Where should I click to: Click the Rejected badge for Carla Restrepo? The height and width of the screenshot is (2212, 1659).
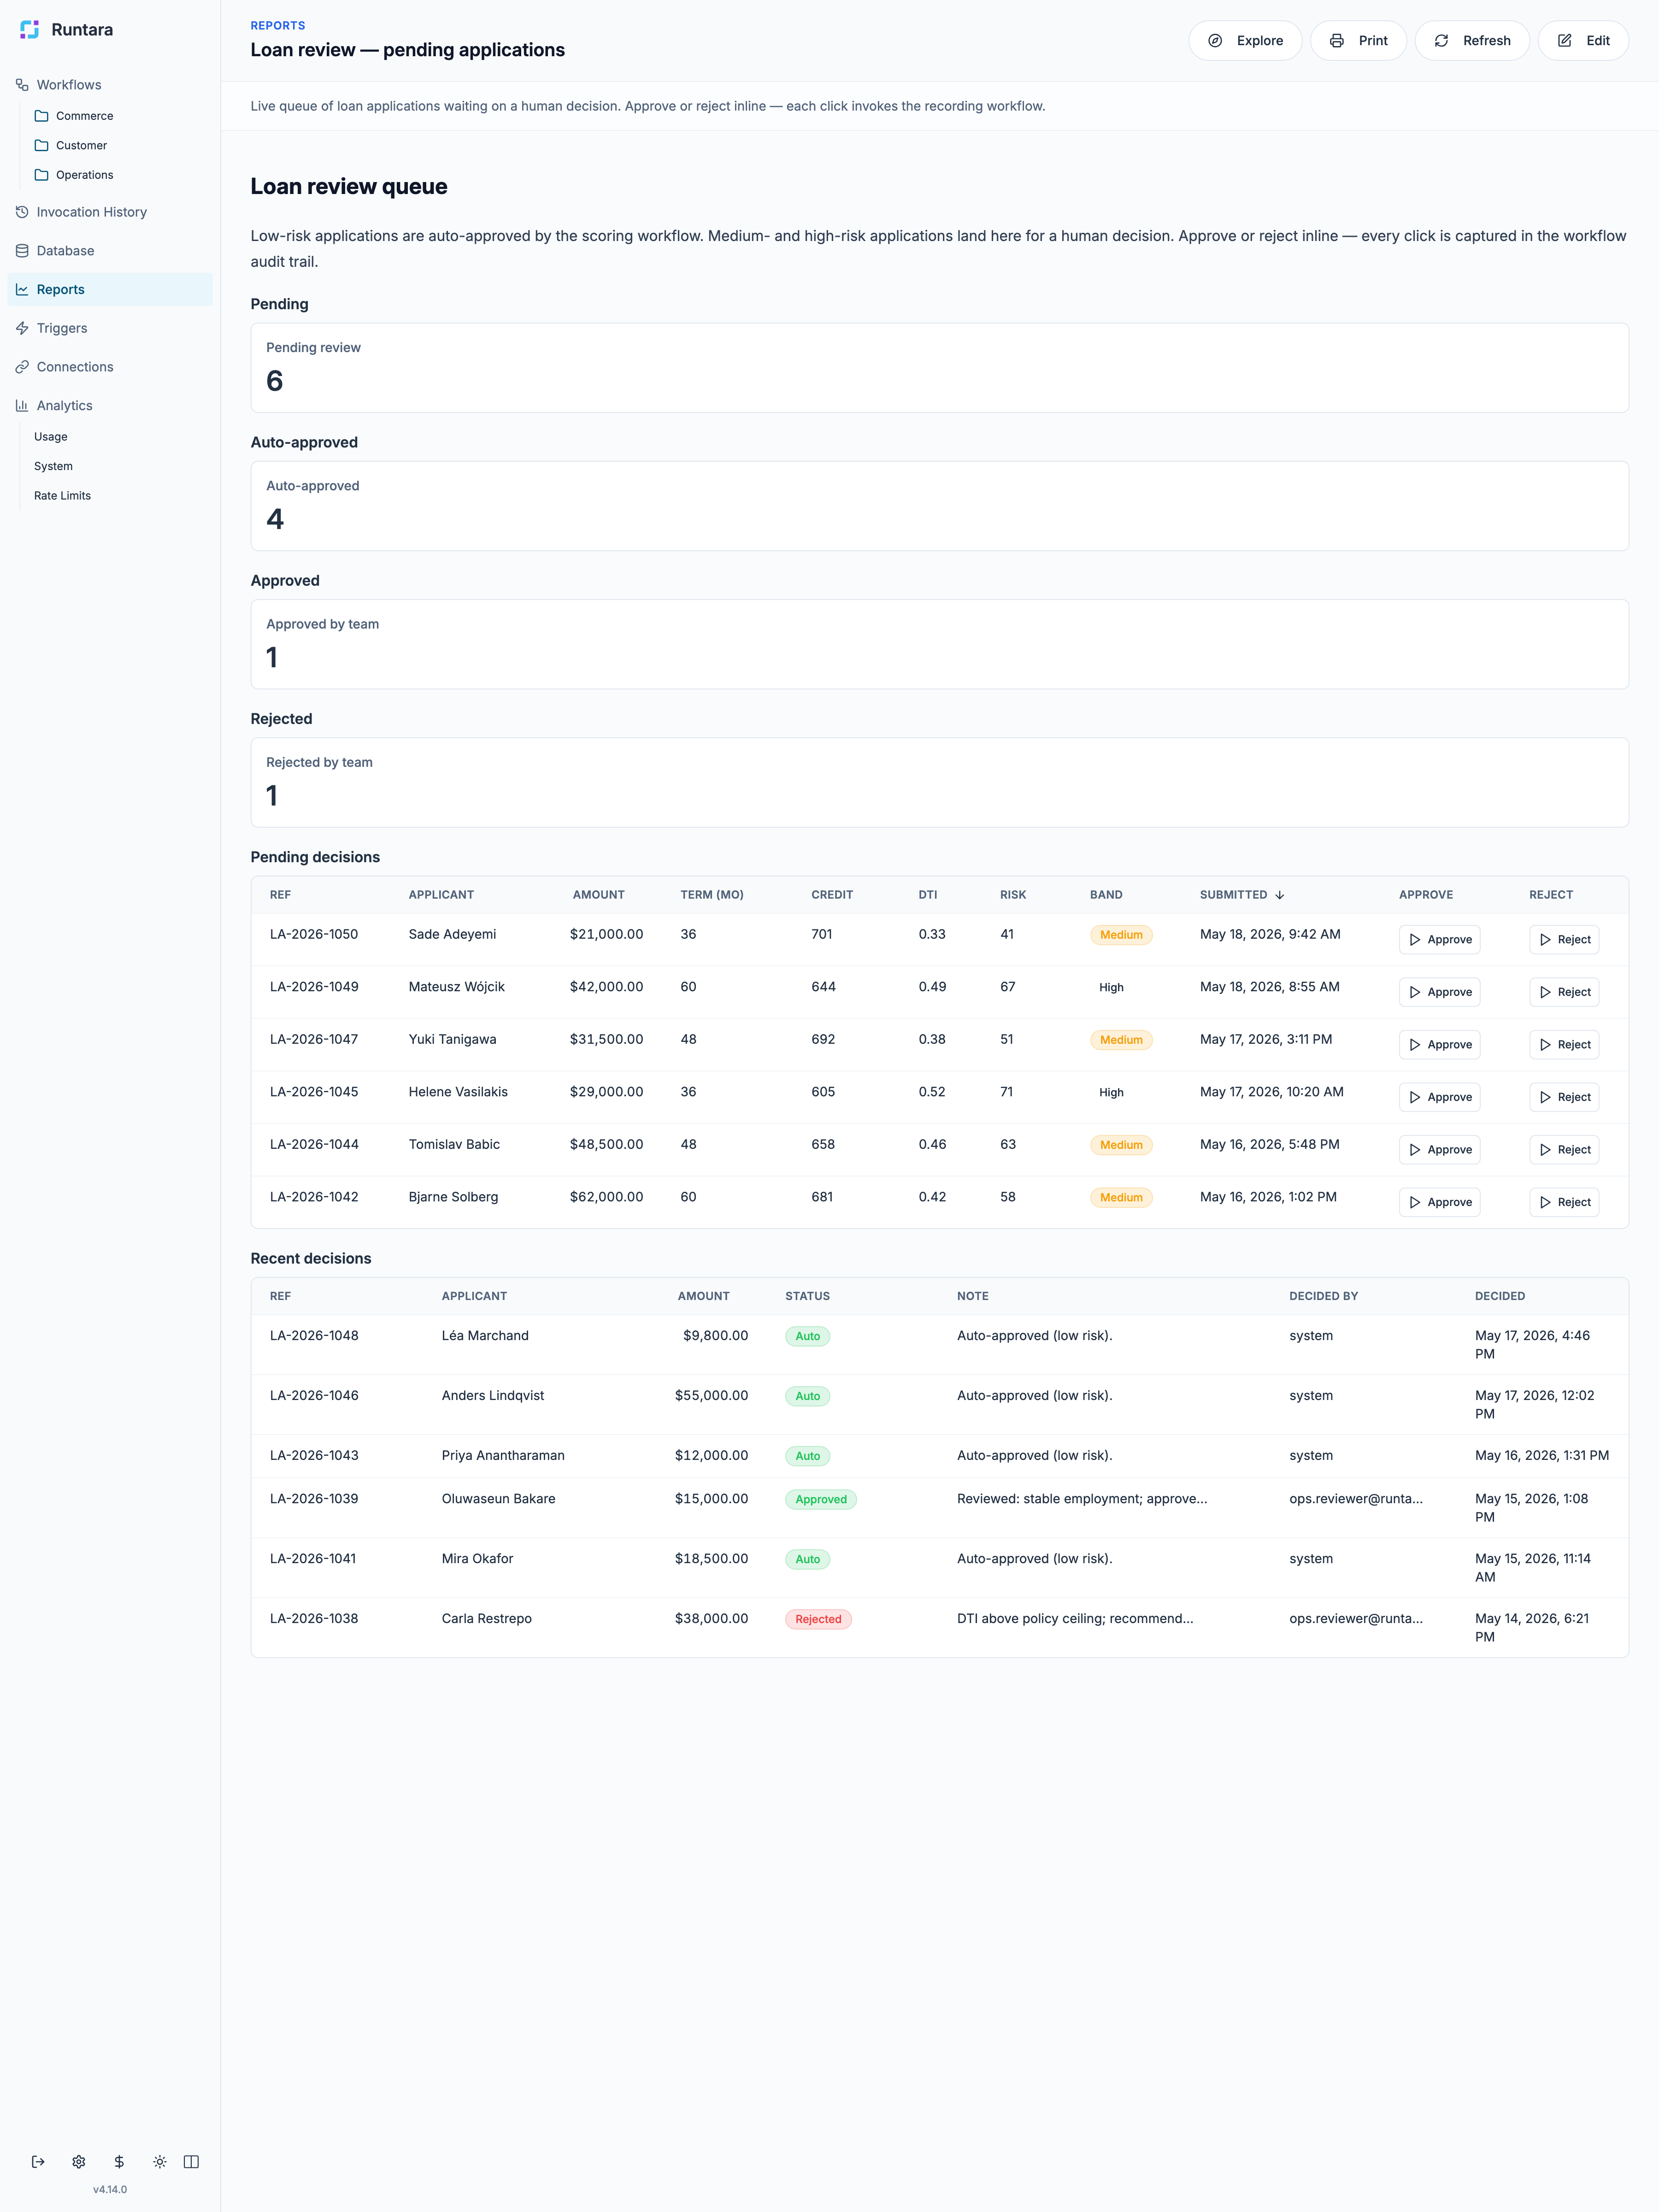point(818,1619)
